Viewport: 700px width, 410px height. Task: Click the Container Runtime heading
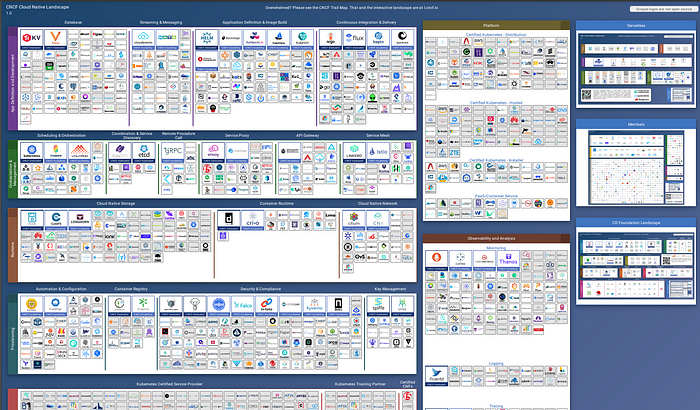(276, 203)
